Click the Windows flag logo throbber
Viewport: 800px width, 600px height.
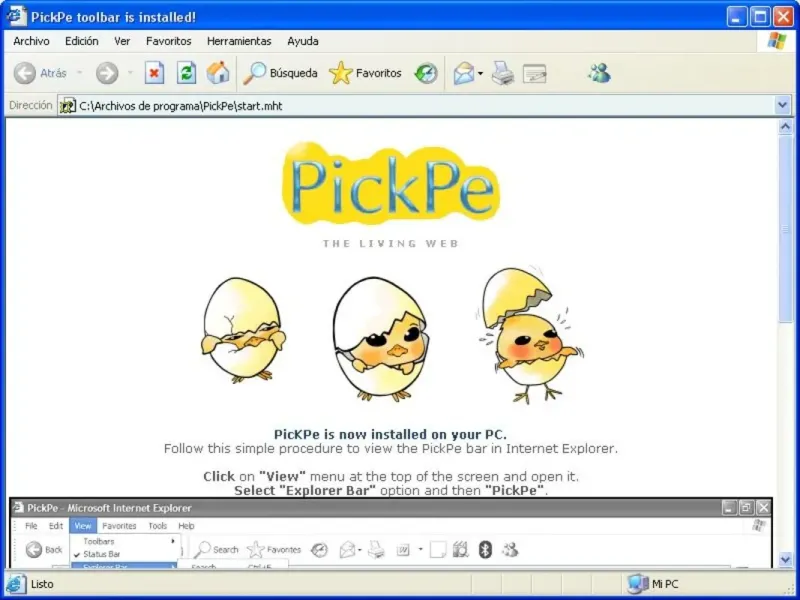pyautogui.click(x=777, y=41)
